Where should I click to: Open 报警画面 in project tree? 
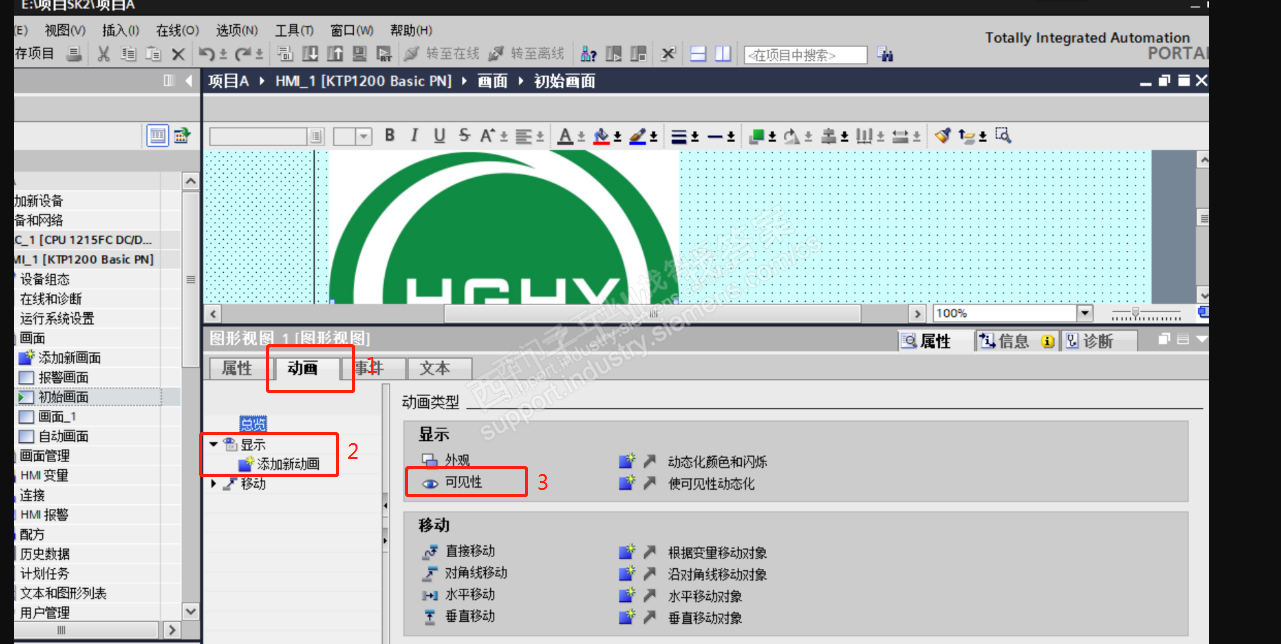coord(64,378)
